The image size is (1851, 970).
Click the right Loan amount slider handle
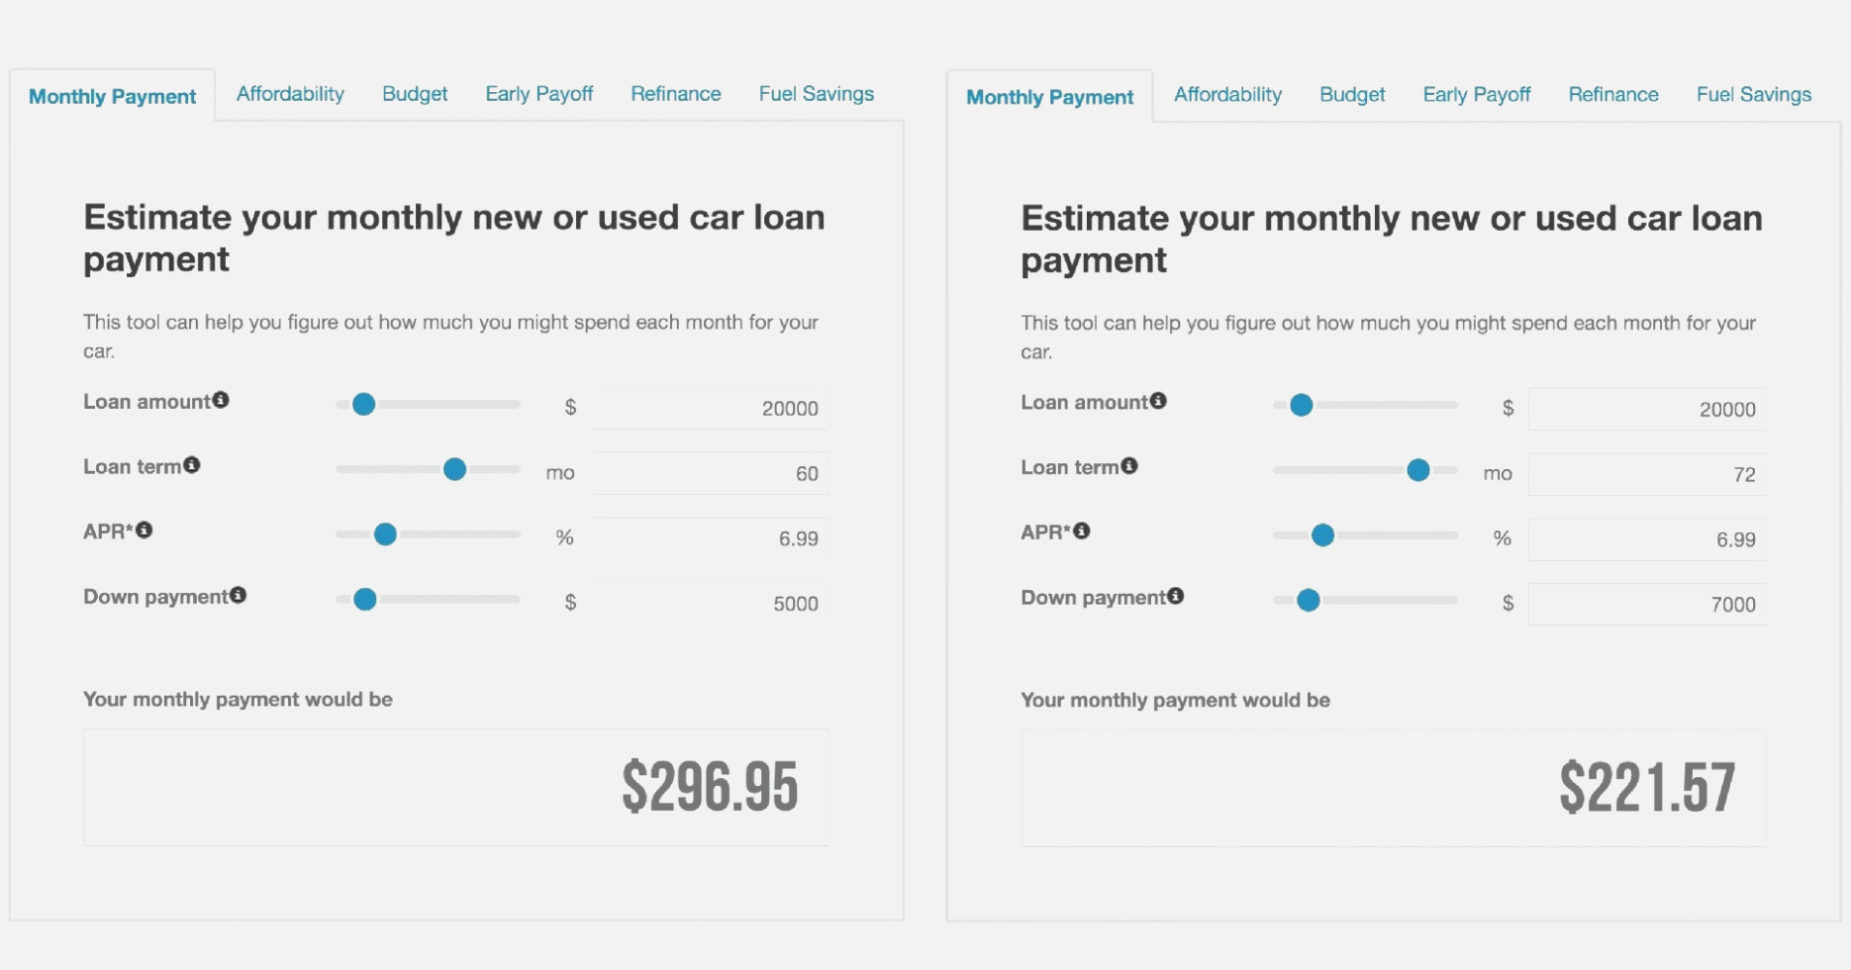coord(1301,405)
